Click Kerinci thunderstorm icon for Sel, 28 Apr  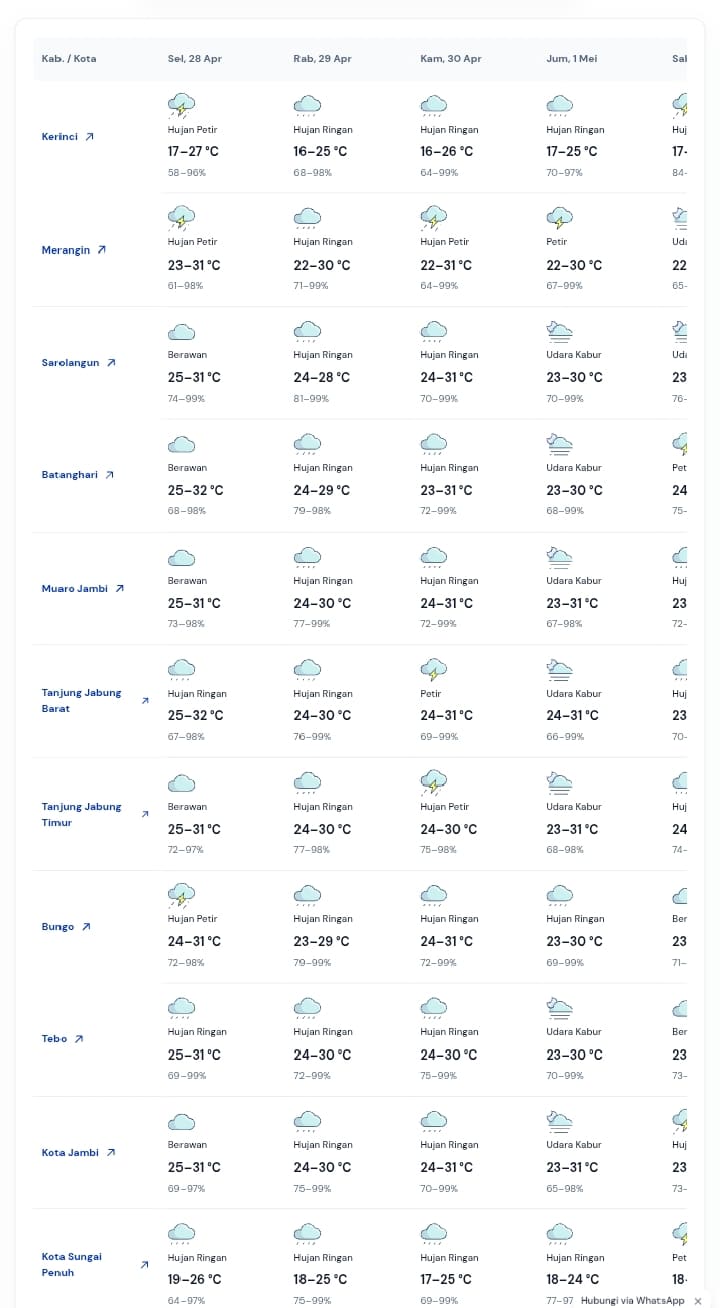(x=181, y=104)
